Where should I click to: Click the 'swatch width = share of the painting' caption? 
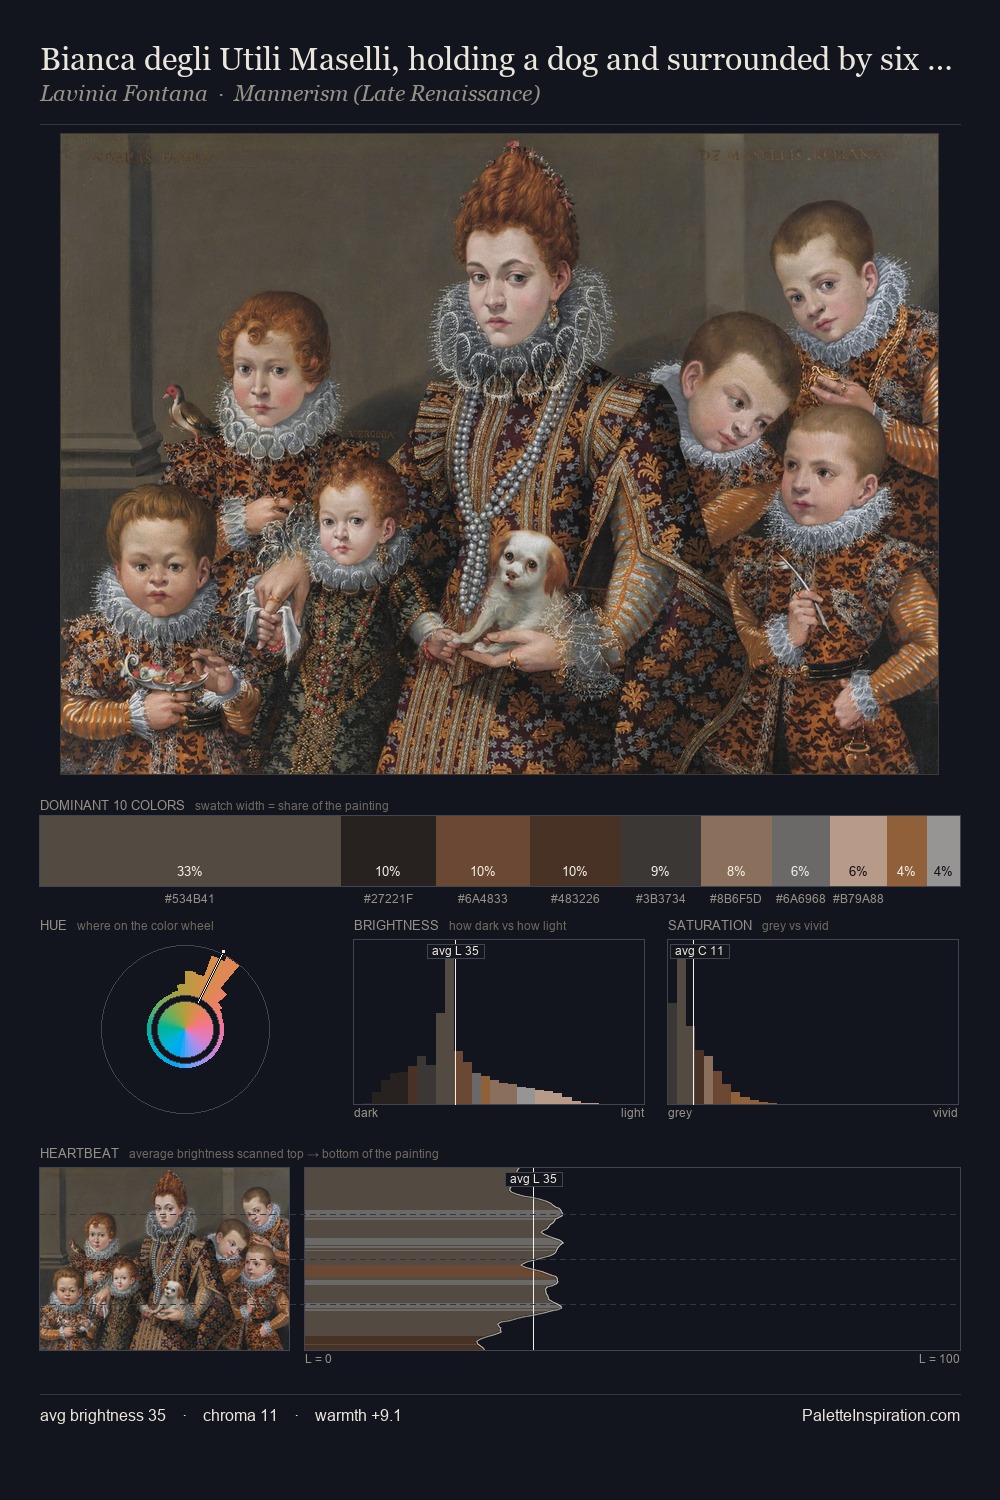click(291, 806)
